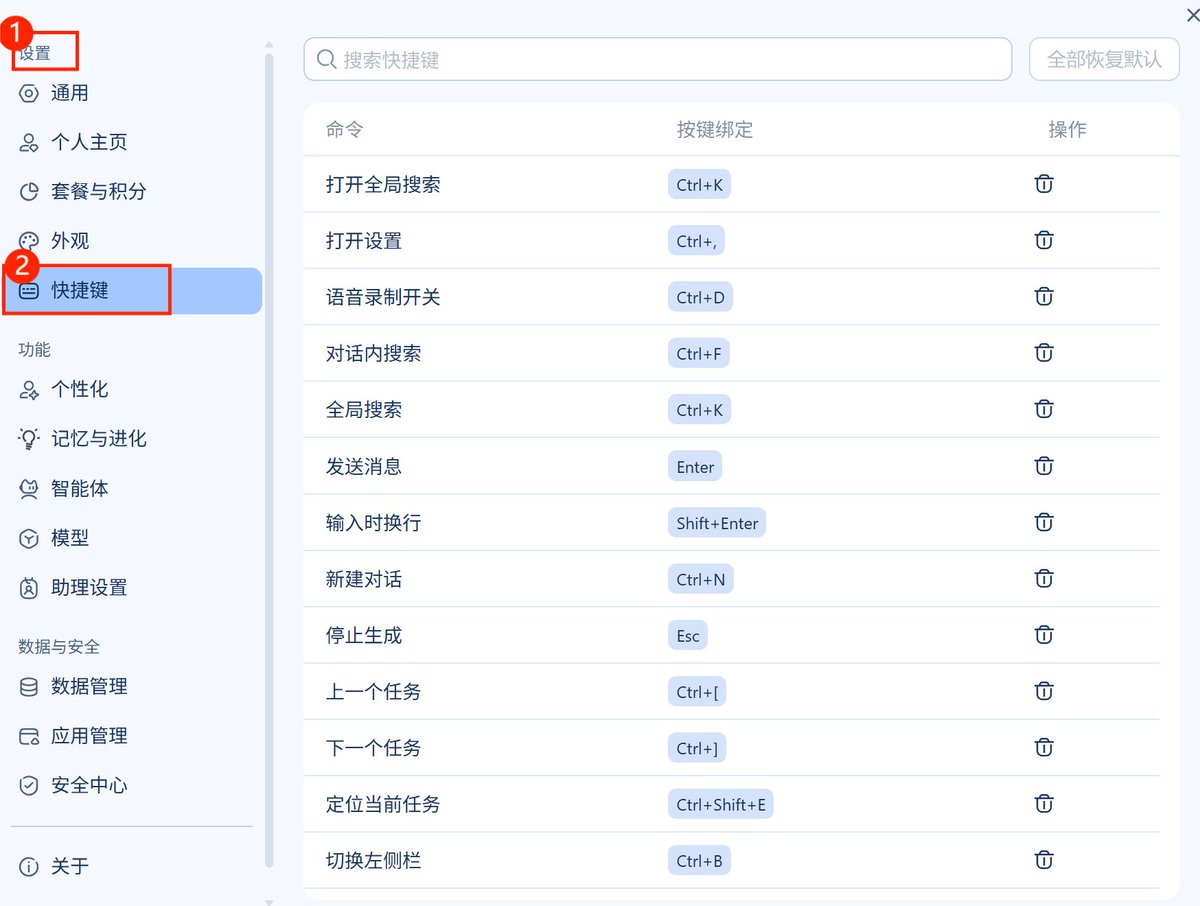The height and width of the screenshot is (906, 1200).
Task: Edit the Ctrl+, key binding for 打开设置
Action: tap(697, 241)
